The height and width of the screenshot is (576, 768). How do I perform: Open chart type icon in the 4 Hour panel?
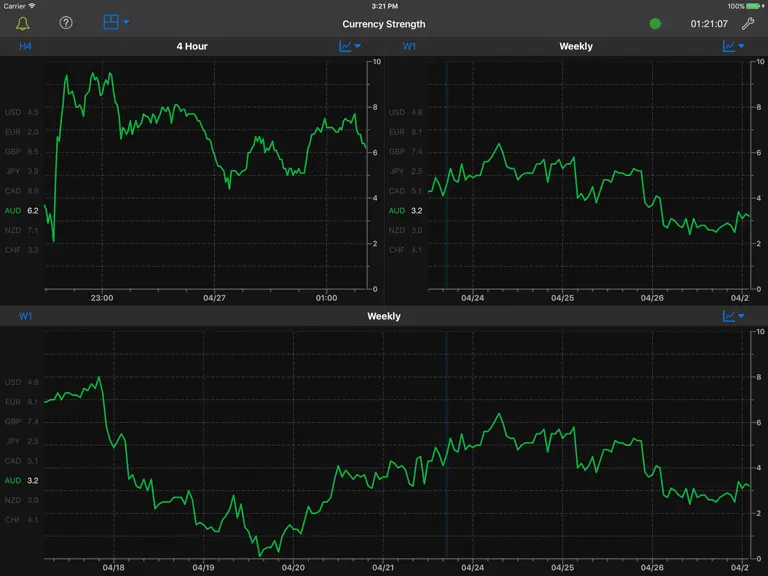[x=345, y=46]
